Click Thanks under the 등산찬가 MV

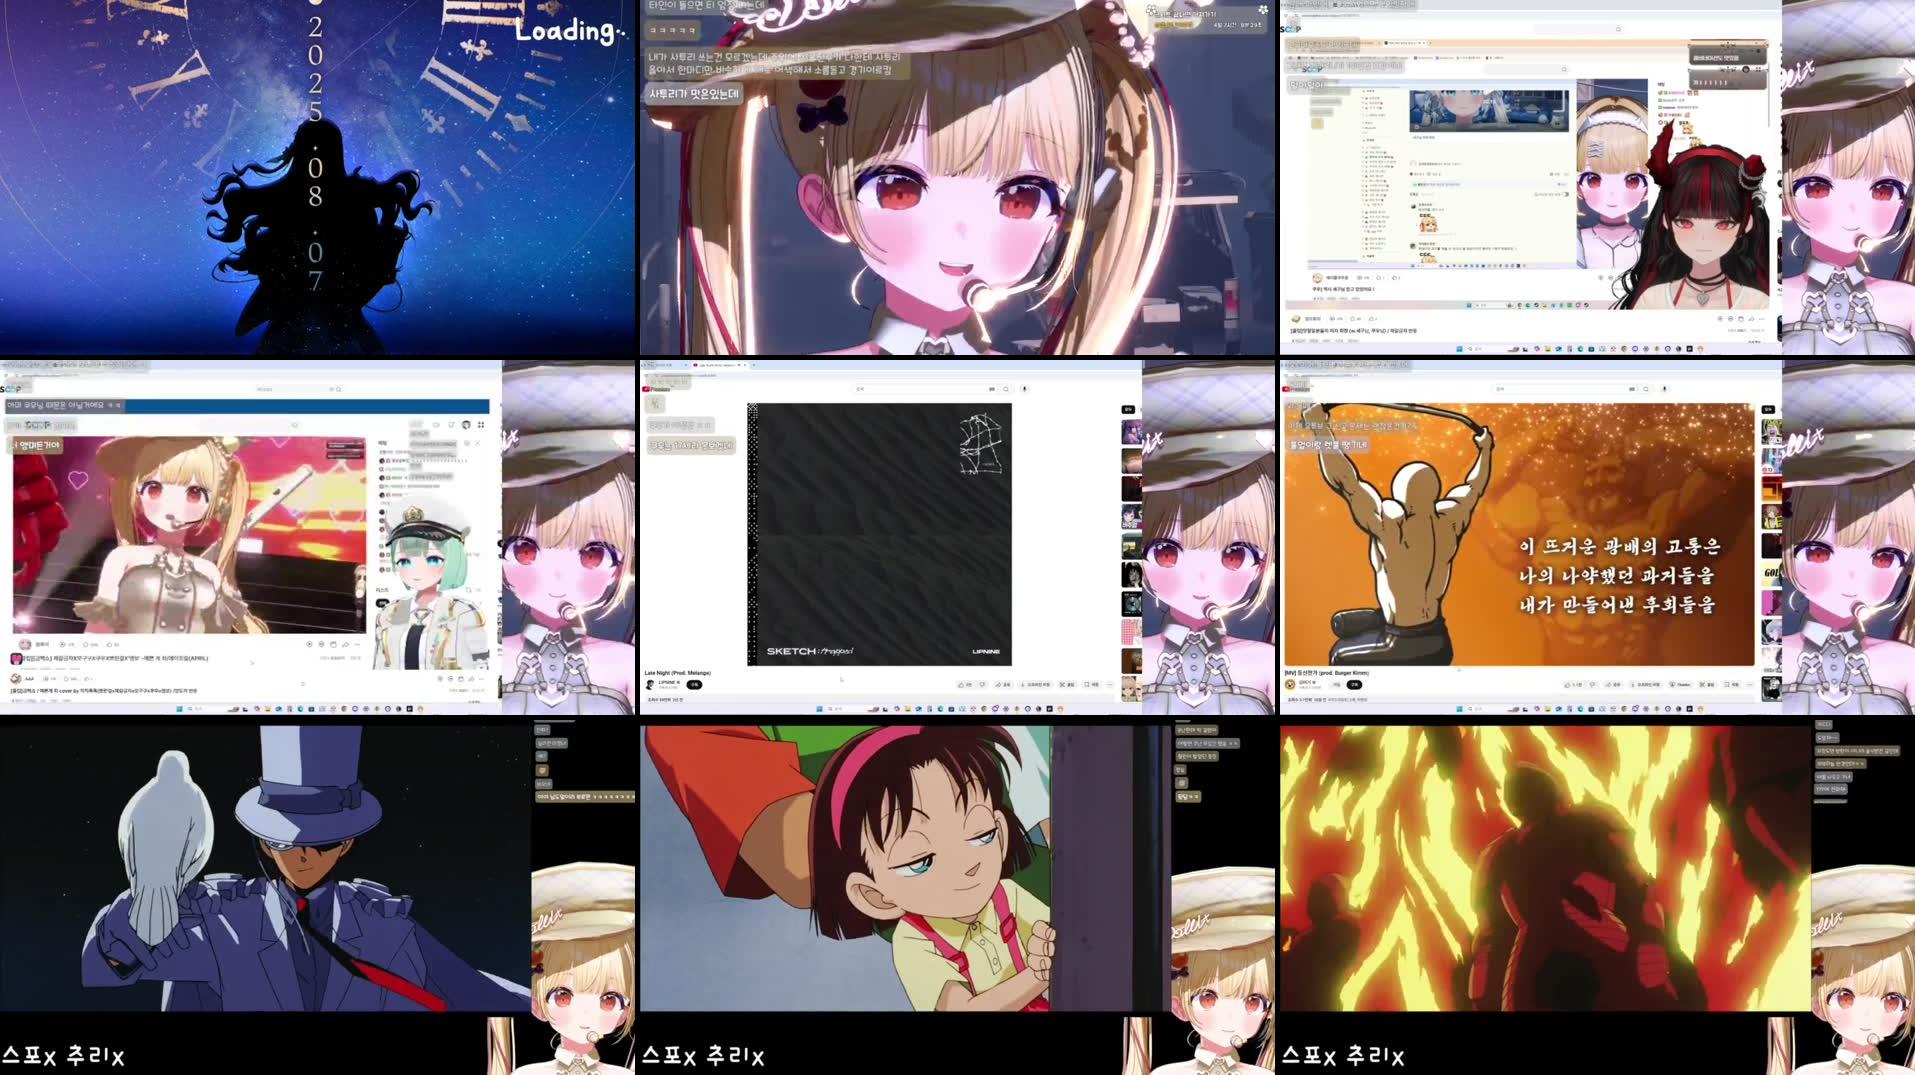coord(1680,685)
